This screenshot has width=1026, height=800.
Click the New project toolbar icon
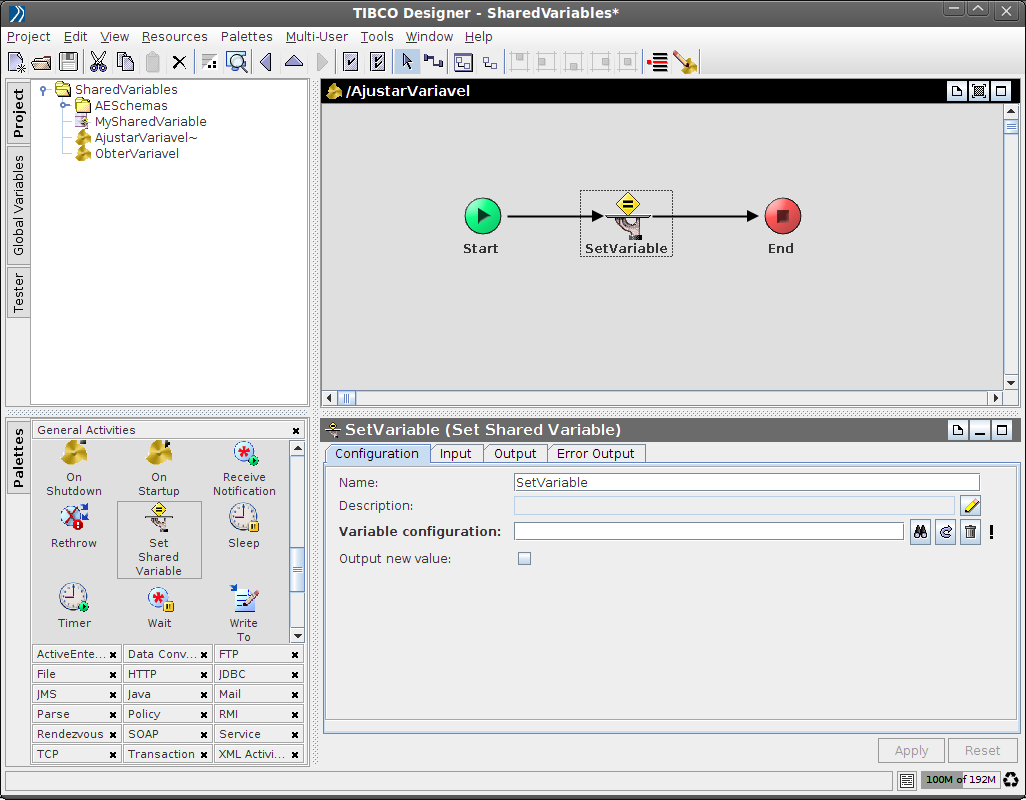[17, 62]
